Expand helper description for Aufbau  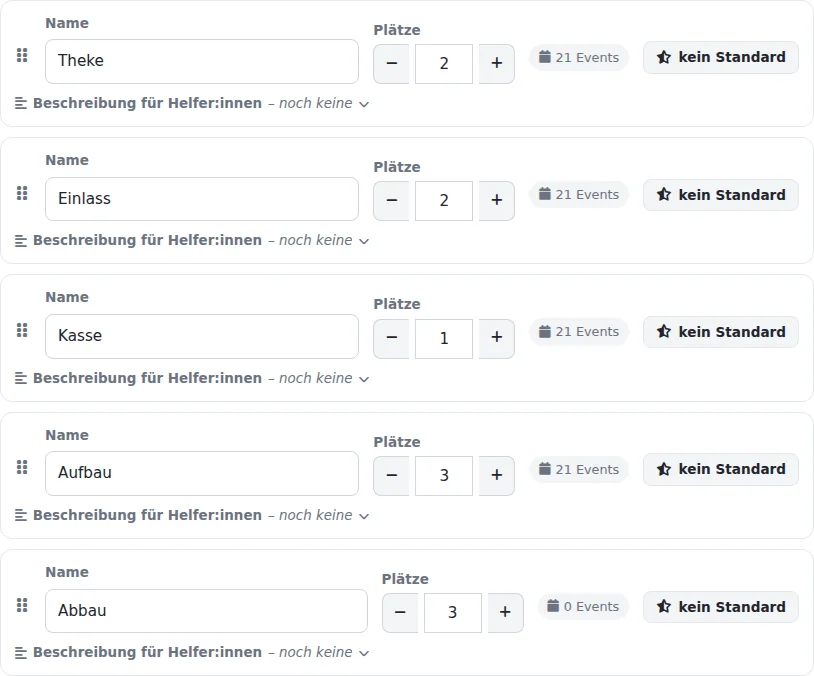click(192, 515)
